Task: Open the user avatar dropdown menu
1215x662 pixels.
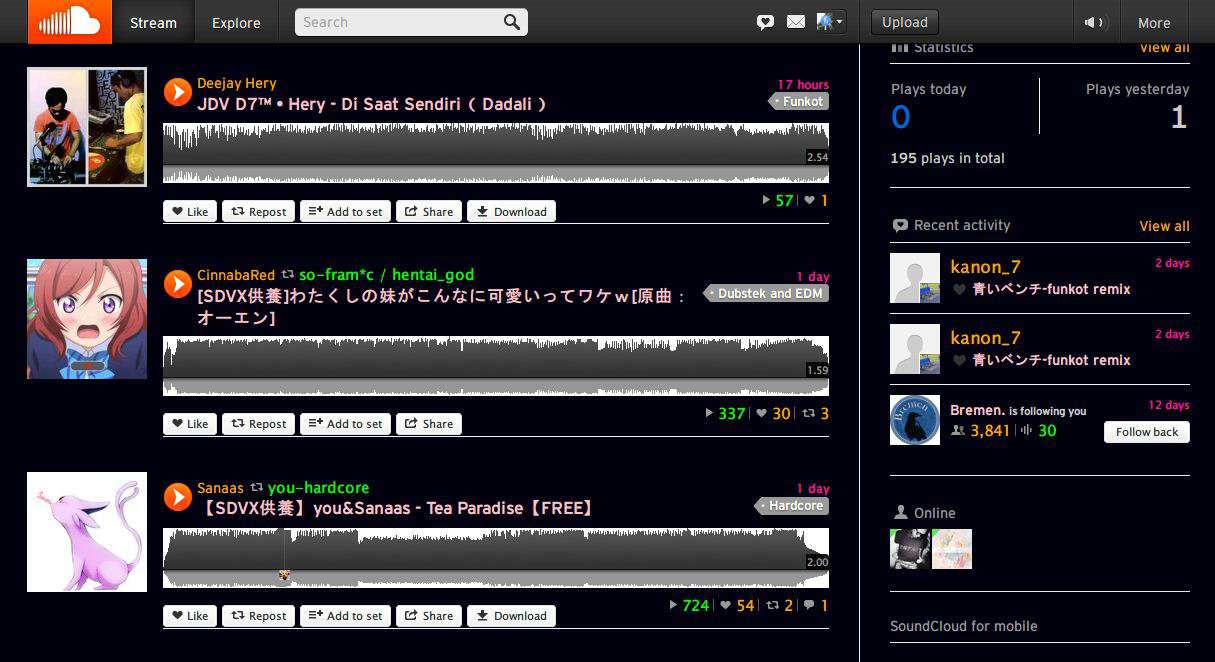Action: pos(829,21)
